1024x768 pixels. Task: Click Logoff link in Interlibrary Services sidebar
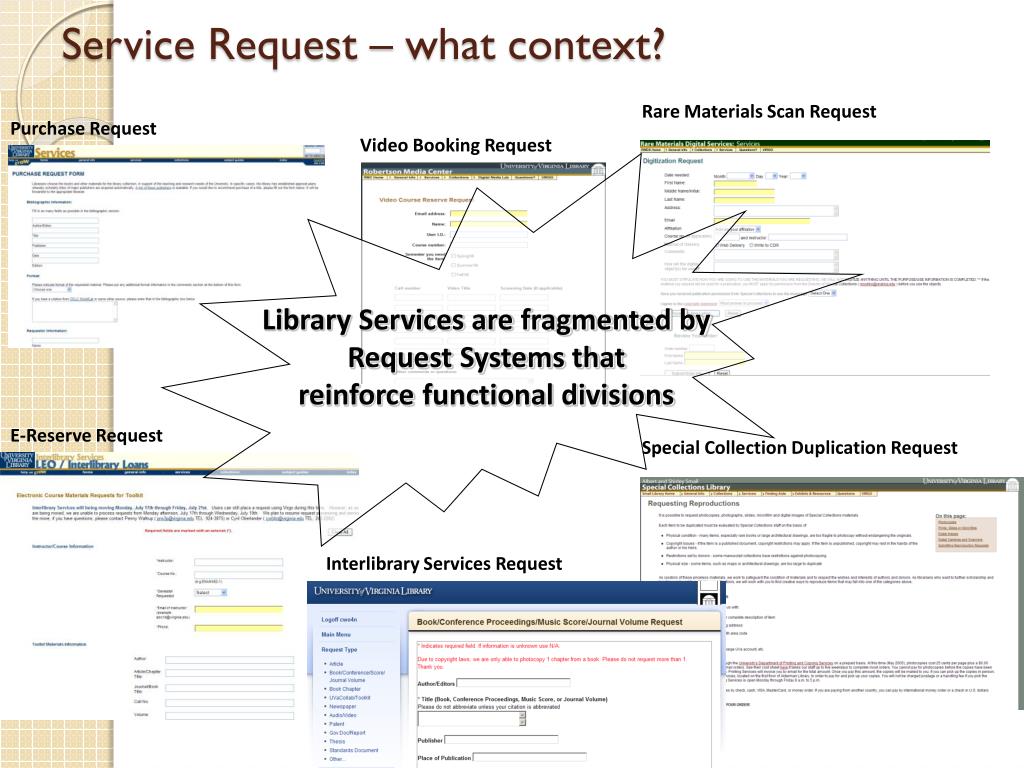[x=339, y=619]
